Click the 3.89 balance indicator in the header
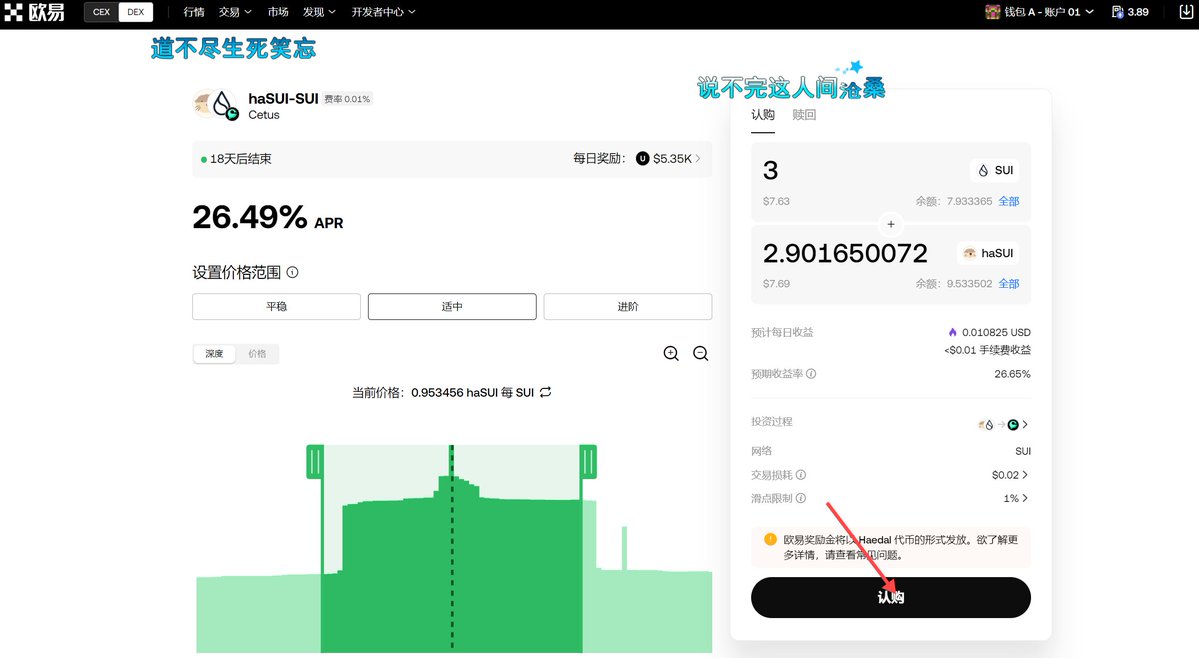 click(1130, 12)
